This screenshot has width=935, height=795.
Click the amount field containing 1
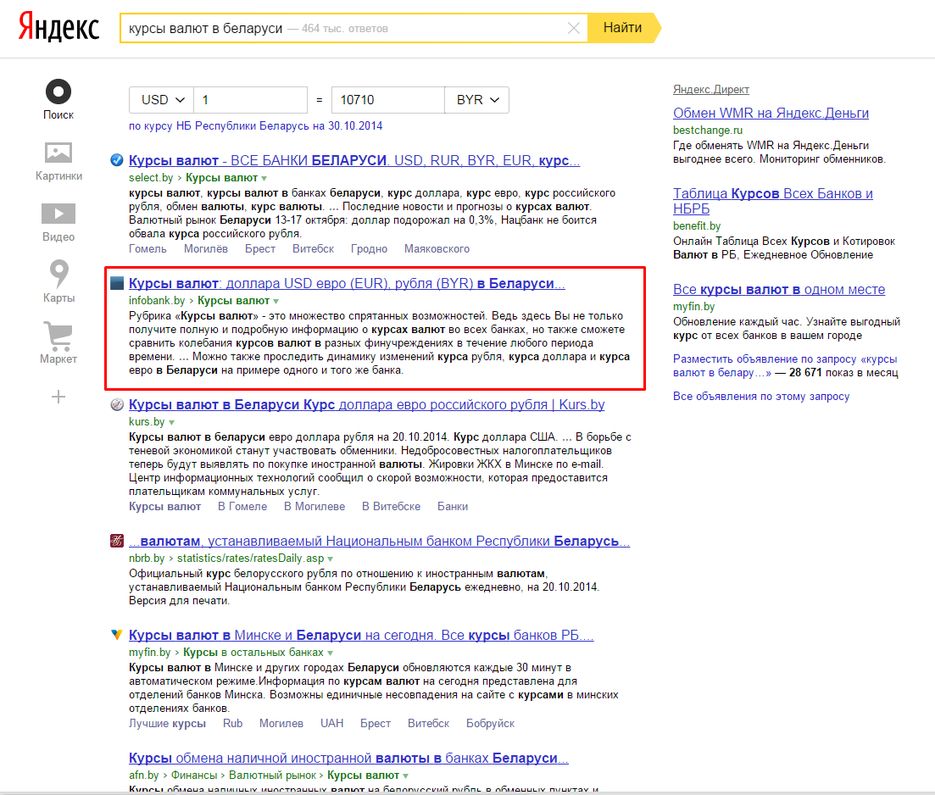click(x=250, y=100)
